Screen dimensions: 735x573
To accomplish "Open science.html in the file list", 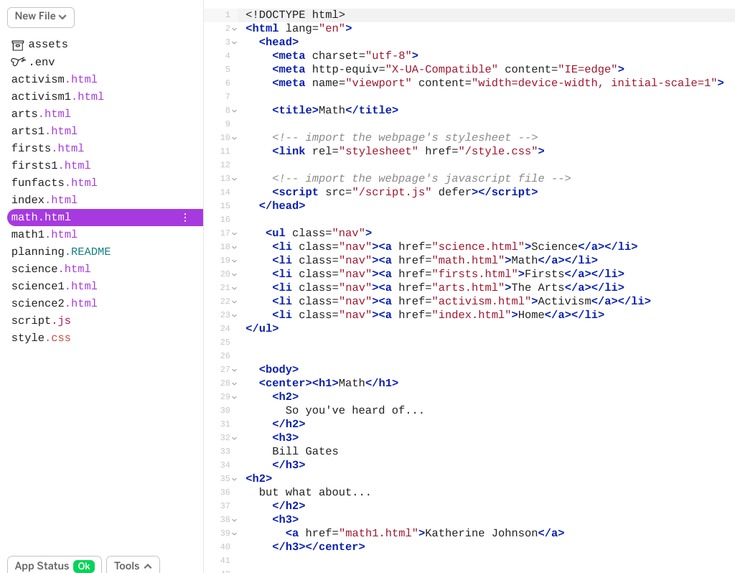I will tap(51, 269).
